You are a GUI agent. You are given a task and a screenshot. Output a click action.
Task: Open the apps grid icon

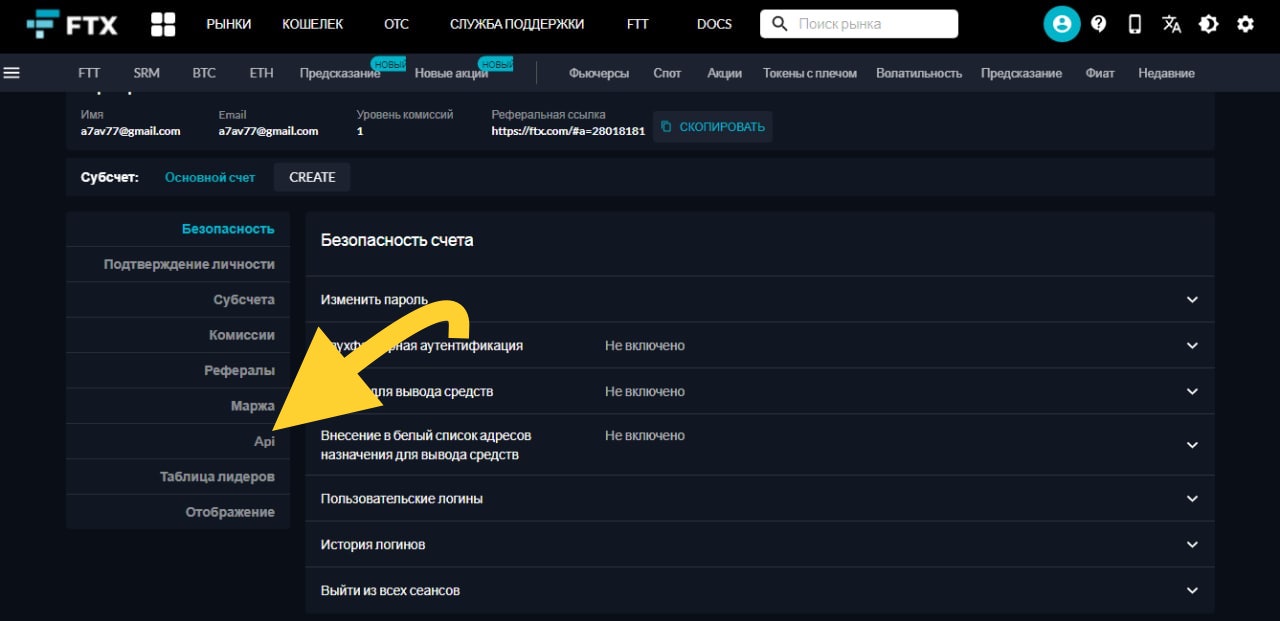pyautogui.click(x=163, y=23)
